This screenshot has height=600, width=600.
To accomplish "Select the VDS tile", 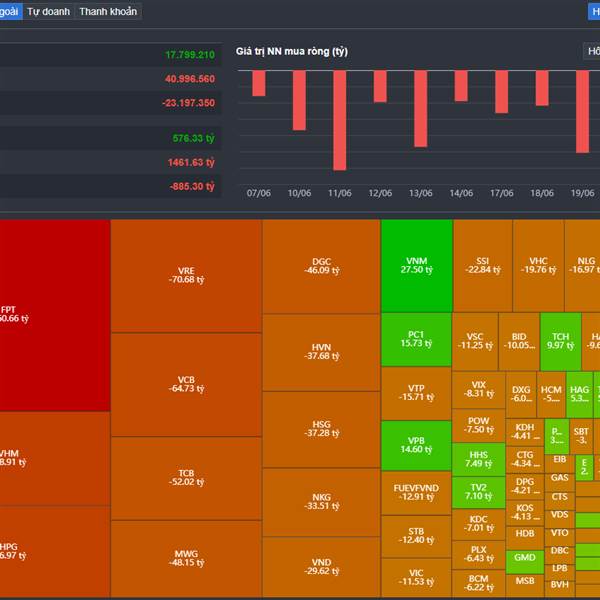I will pyautogui.click(x=559, y=519).
